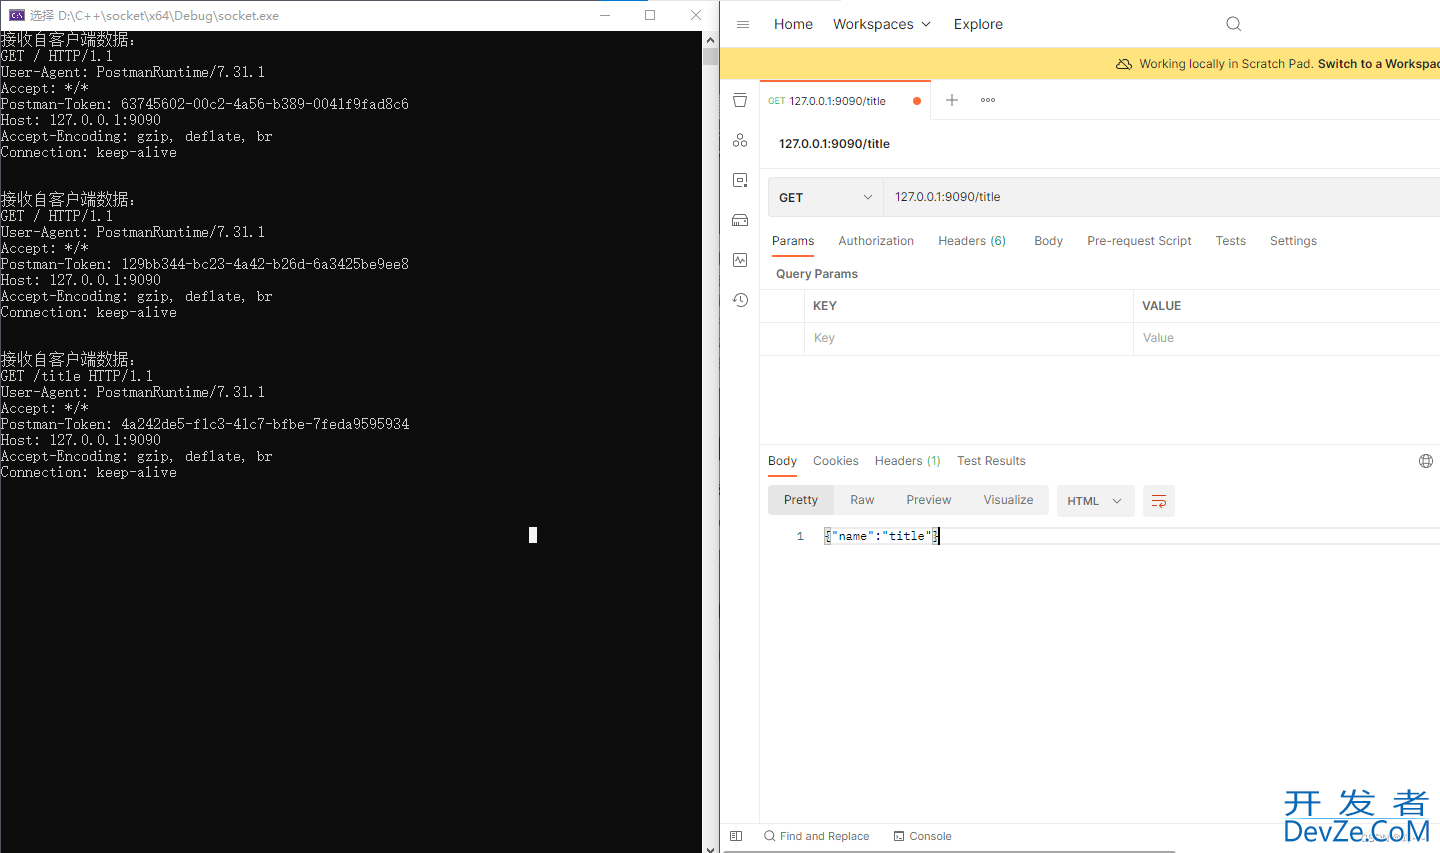Open the request Body tab
The image size is (1440, 853).
[x=1048, y=241]
